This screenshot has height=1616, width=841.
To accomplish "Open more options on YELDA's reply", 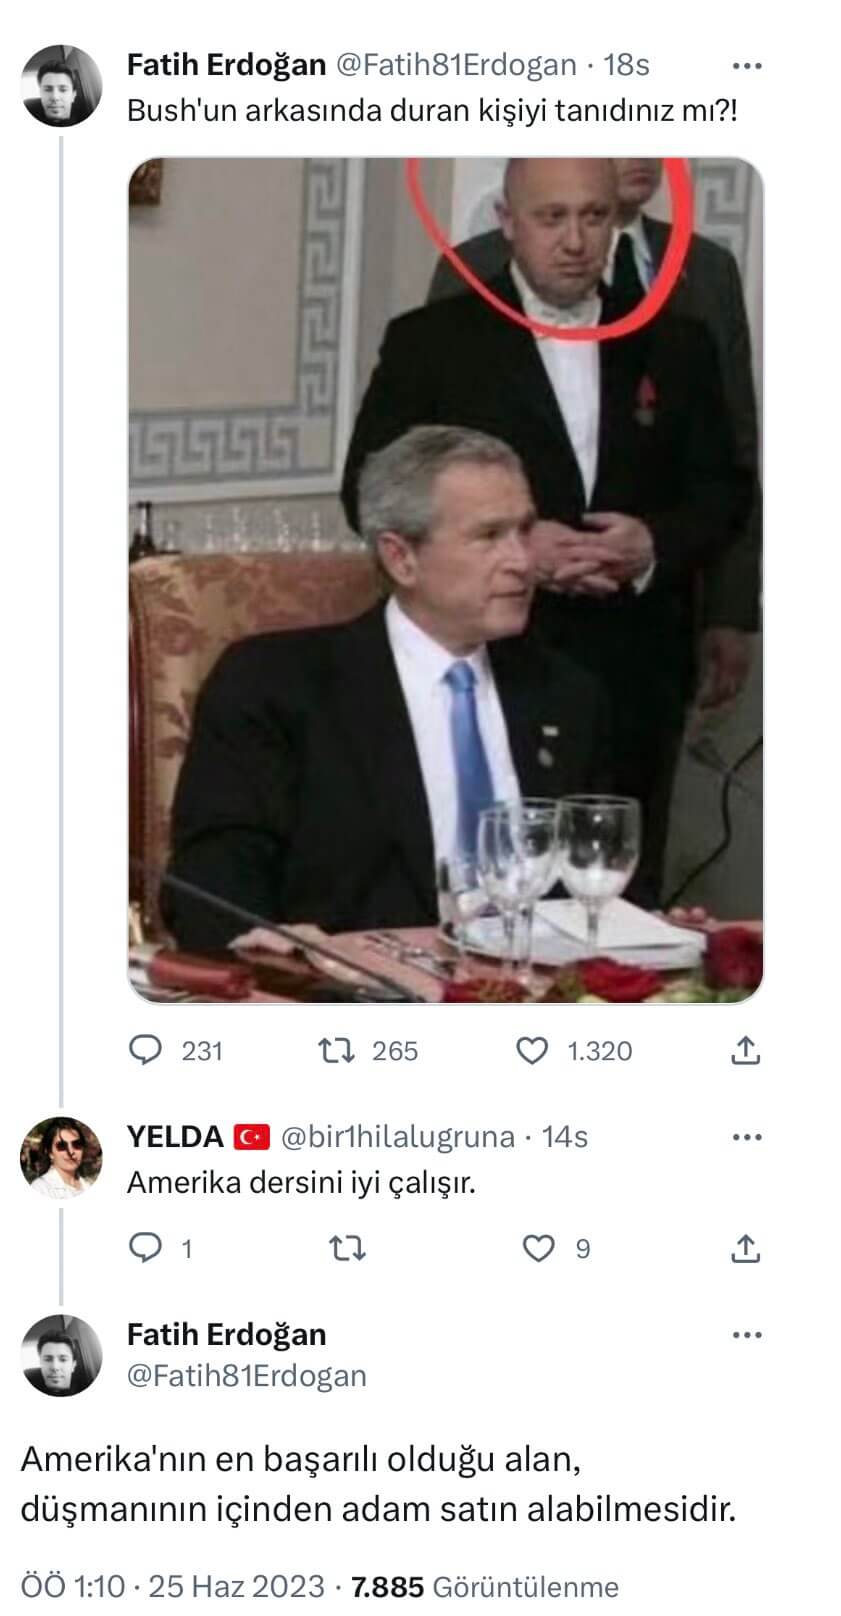I will point(747,1138).
